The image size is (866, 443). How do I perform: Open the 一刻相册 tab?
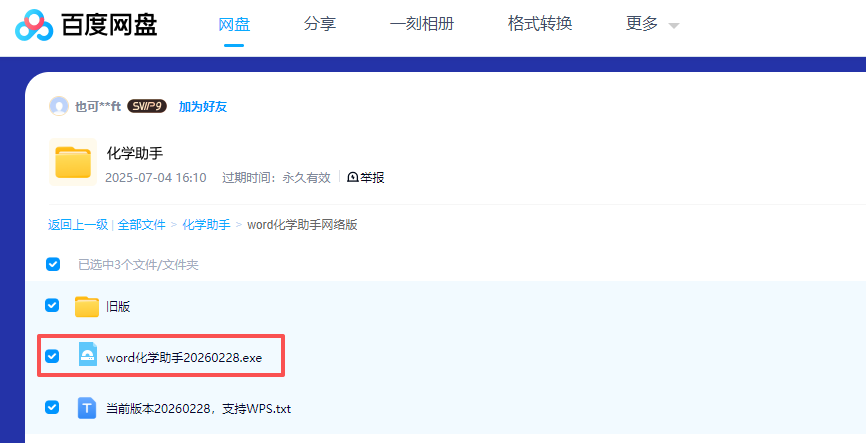coord(421,24)
